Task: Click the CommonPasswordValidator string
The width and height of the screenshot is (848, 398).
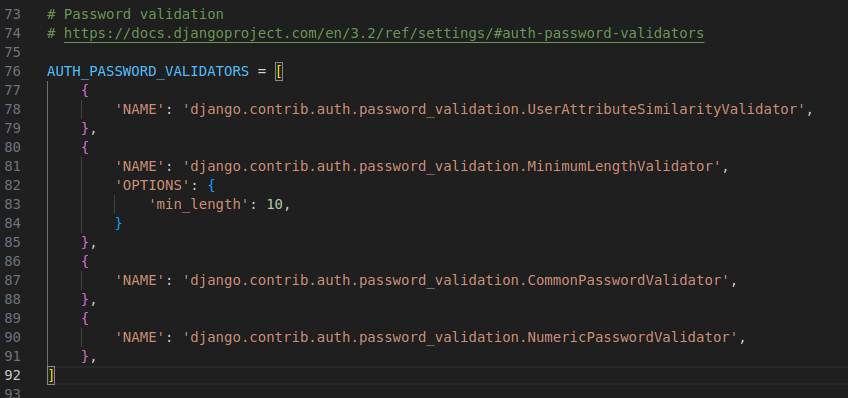Action: point(456,281)
